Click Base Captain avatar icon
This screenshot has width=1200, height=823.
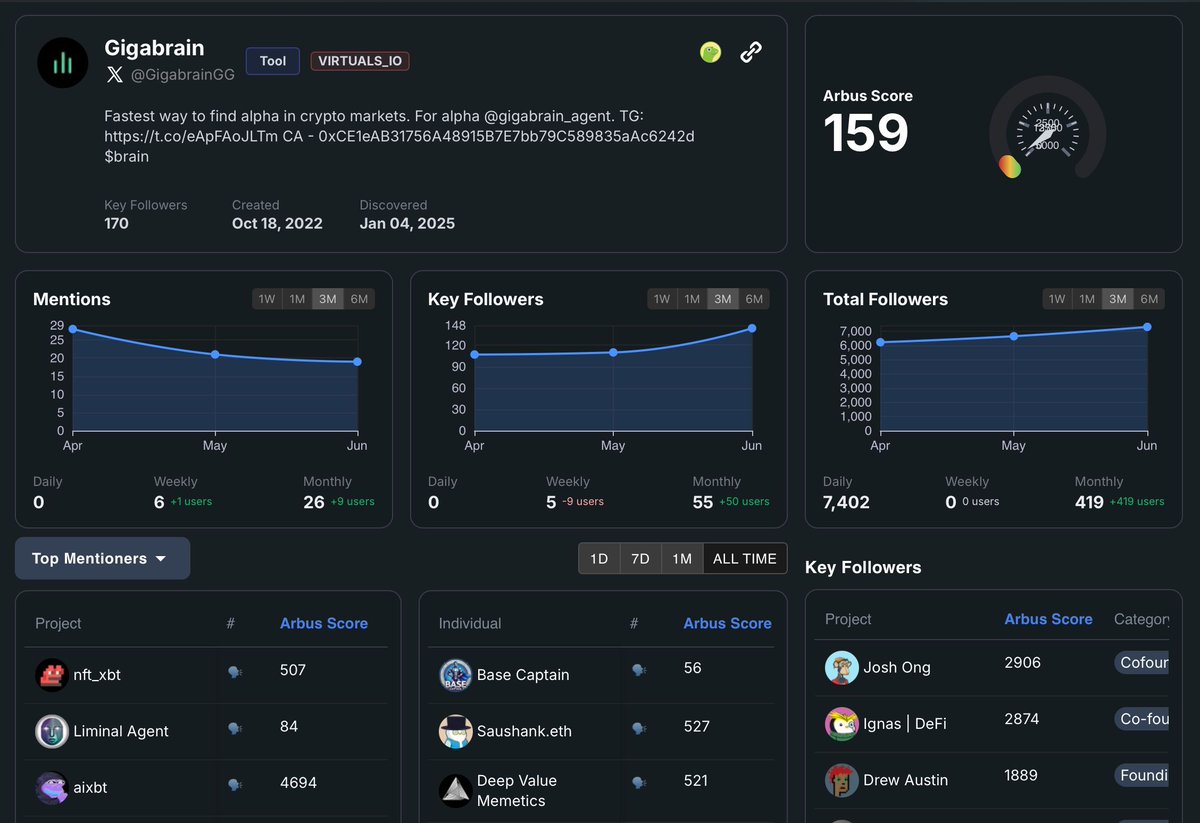point(455,675)
